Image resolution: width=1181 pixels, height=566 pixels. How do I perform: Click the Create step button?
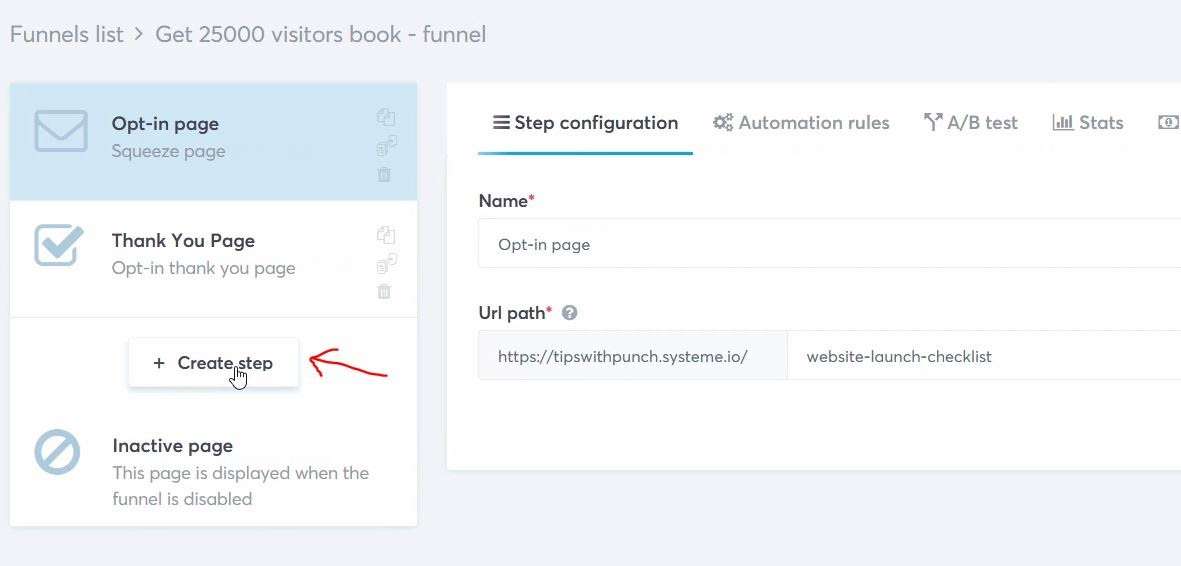(x=213, y=363)
